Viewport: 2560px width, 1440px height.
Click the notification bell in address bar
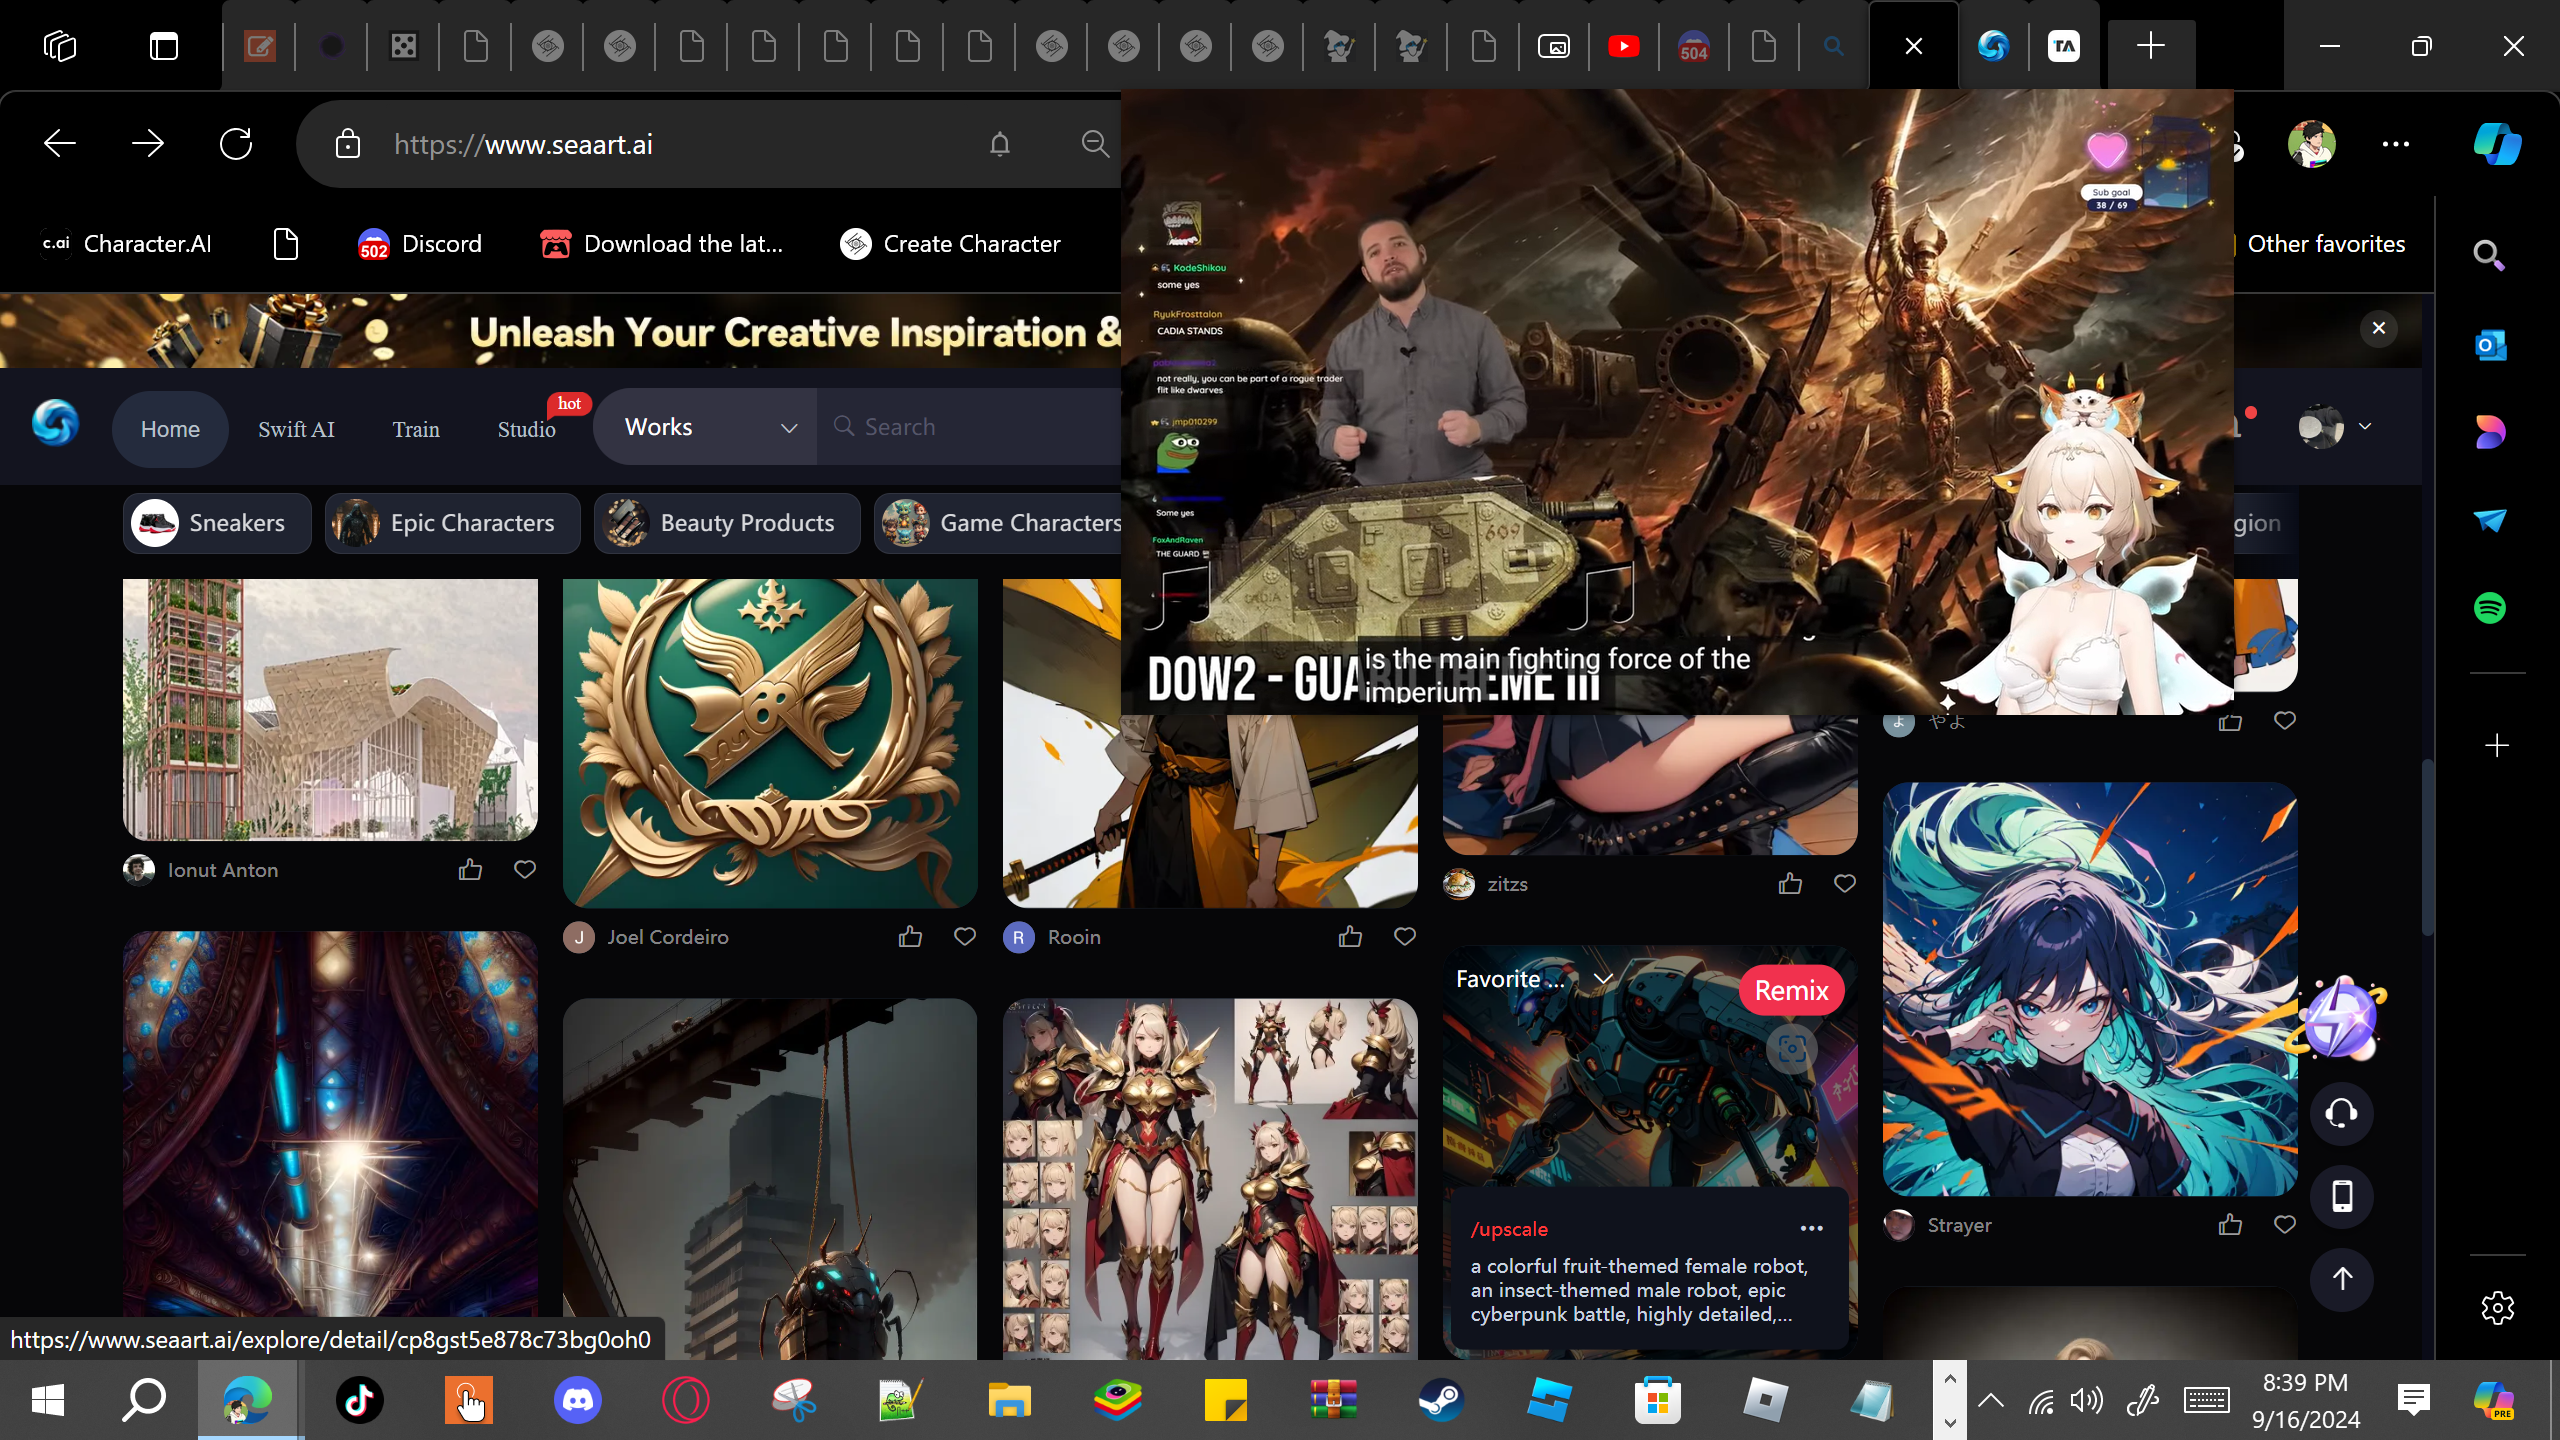1000,144
